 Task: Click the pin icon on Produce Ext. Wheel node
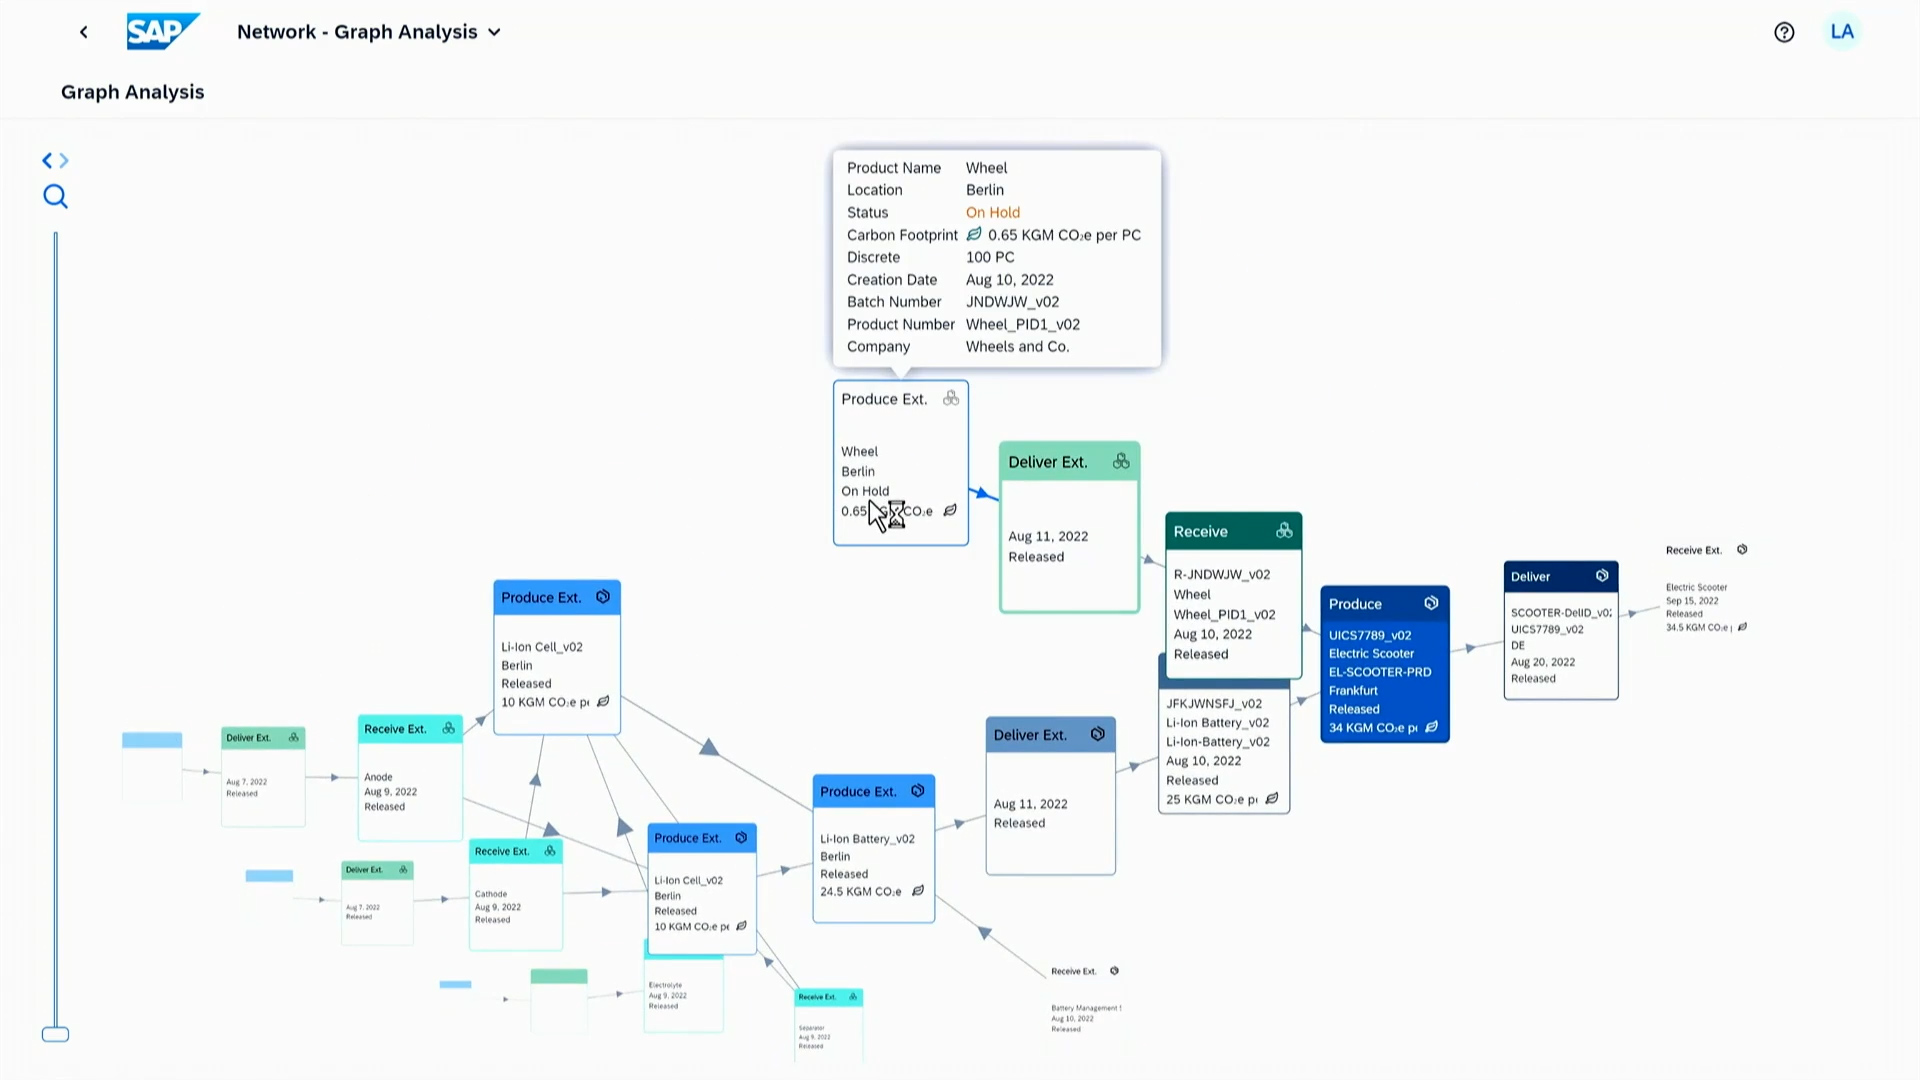951,398
